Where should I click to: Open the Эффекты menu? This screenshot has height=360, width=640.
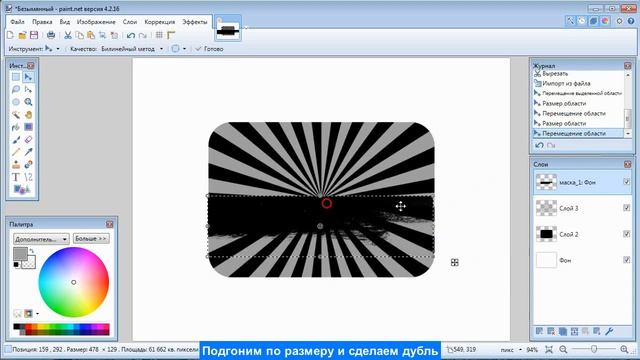click(195, 22)
